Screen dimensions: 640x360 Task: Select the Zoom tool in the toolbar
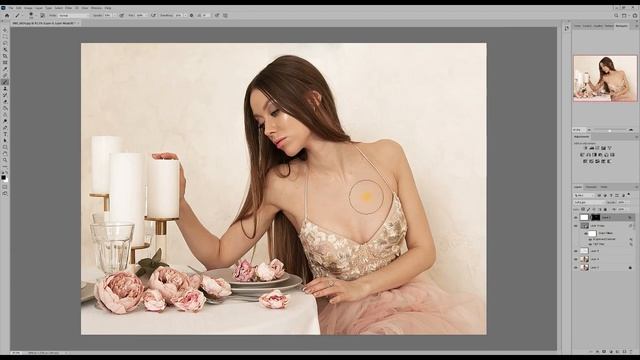(x=5, y=160)
